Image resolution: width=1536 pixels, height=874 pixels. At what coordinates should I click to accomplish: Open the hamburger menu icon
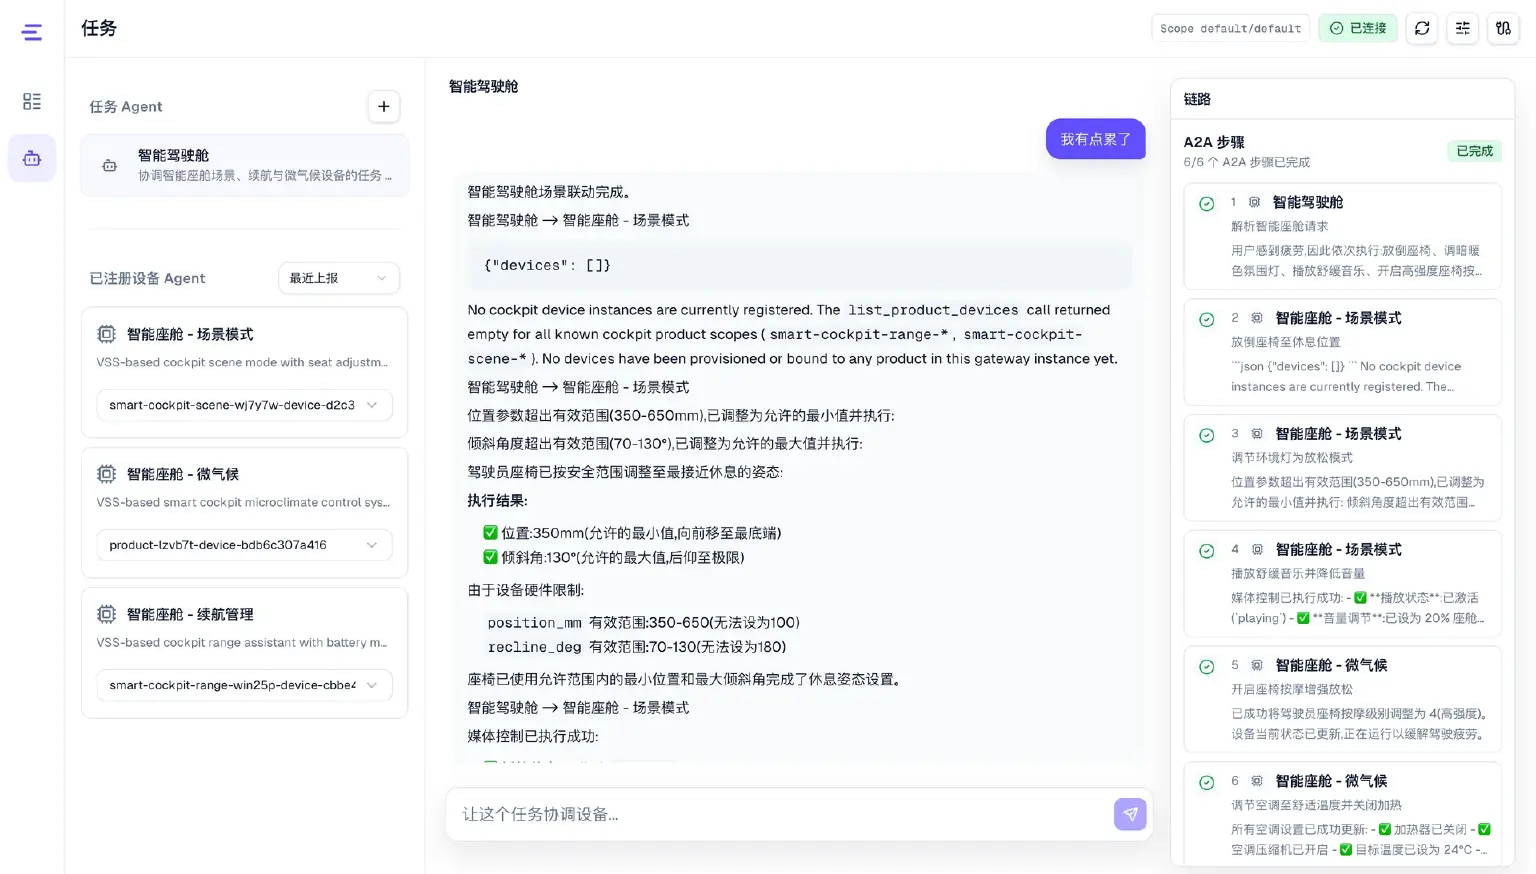[x=32, y=32]
